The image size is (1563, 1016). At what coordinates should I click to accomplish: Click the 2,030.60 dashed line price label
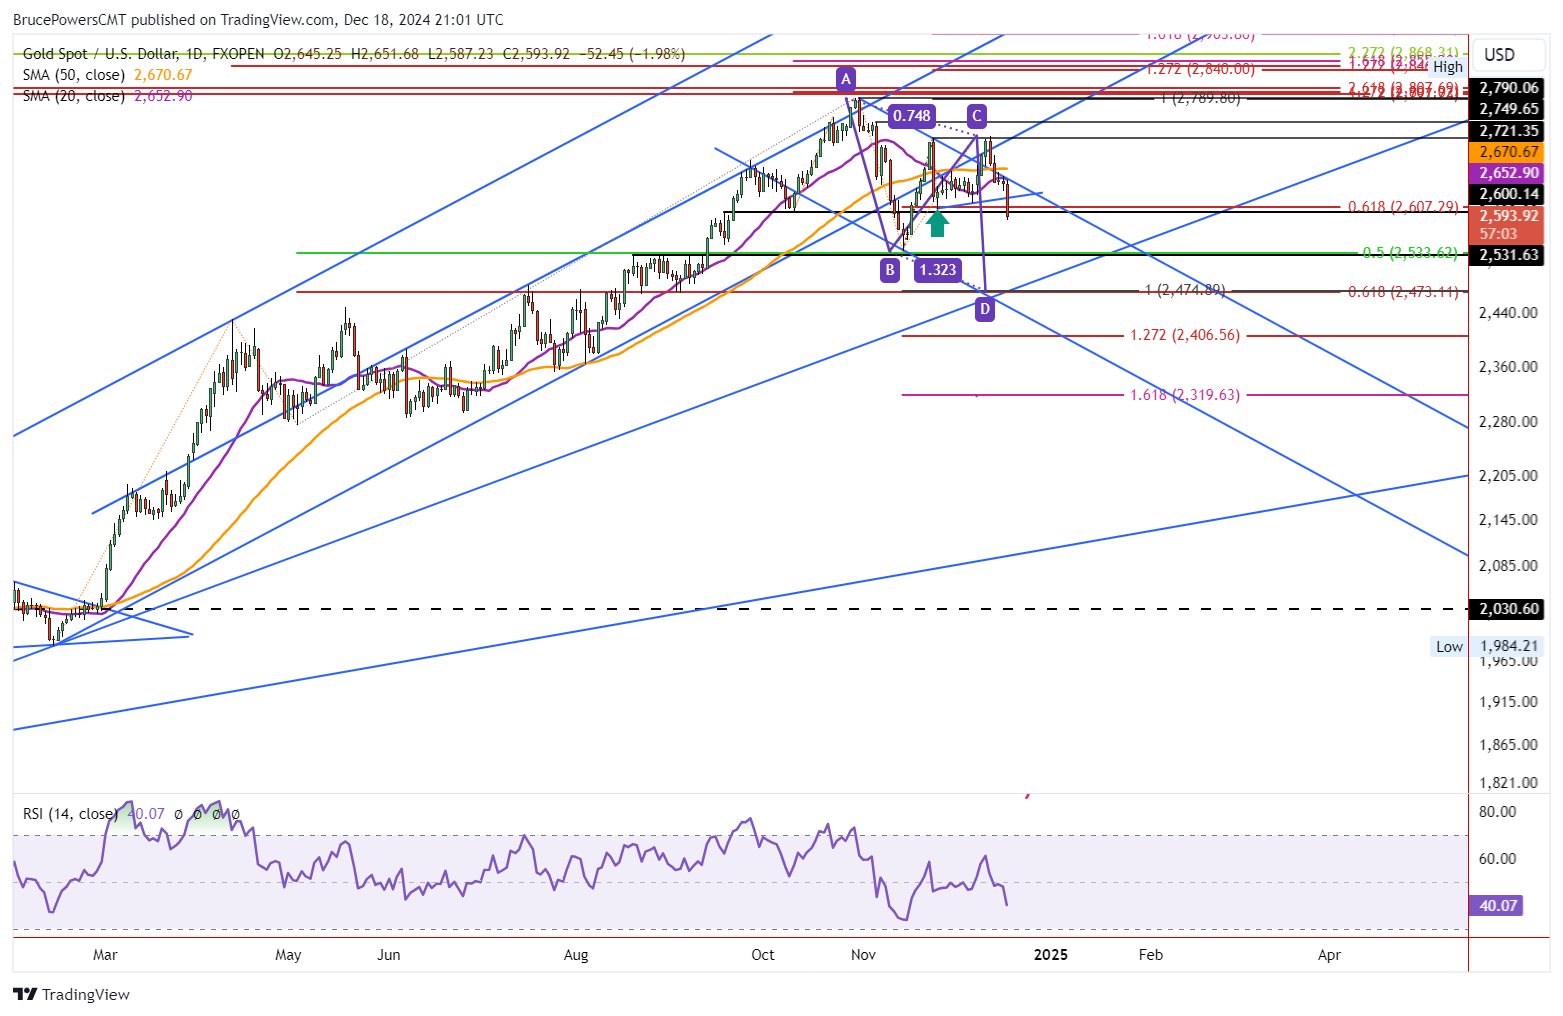click(x=1509, y=608)
